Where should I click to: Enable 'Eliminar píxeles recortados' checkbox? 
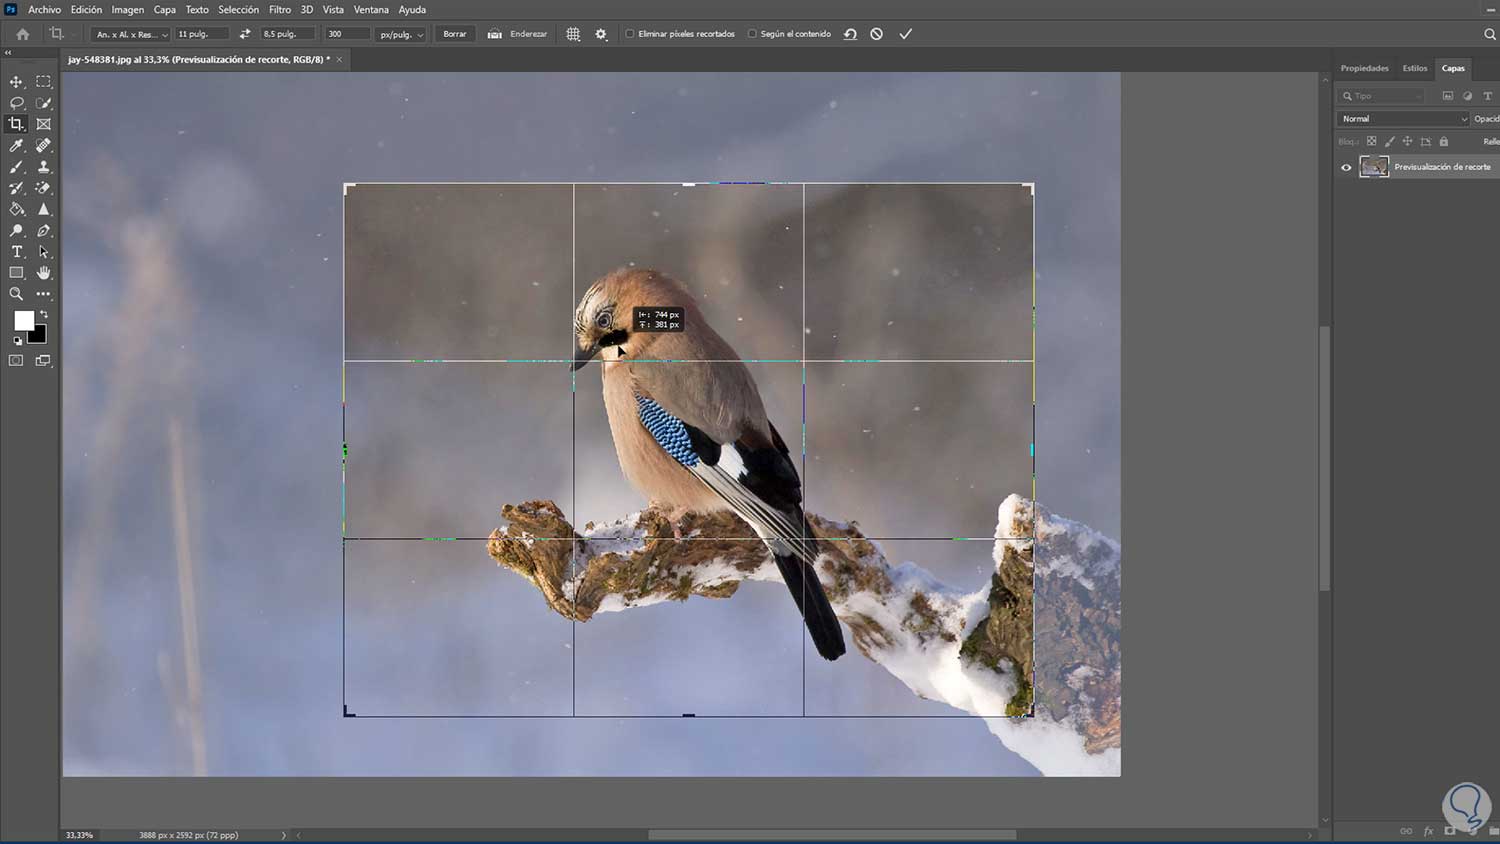coord(630,34)
